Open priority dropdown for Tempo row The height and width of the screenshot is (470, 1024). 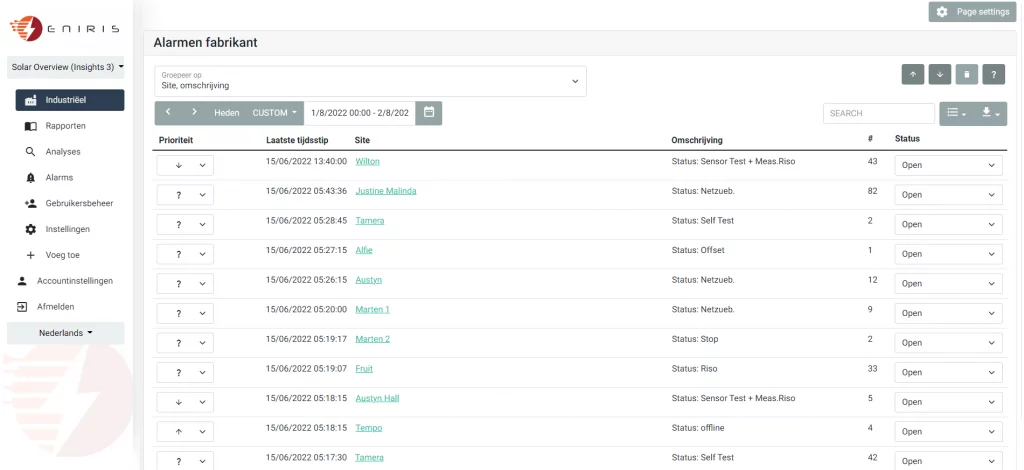pos(185,431)
